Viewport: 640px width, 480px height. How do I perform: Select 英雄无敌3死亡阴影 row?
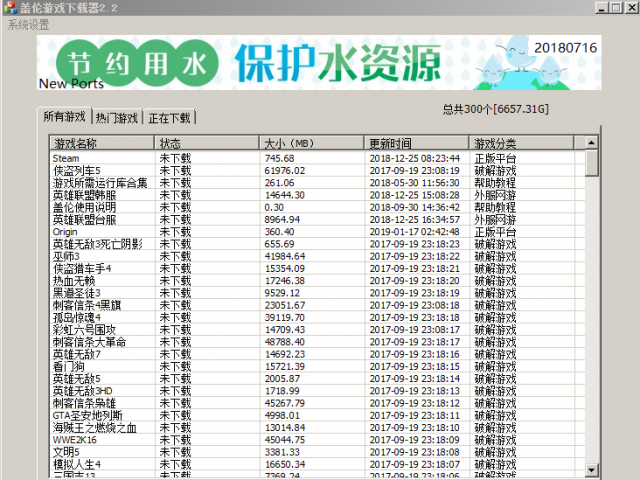(x=316, y=244)
